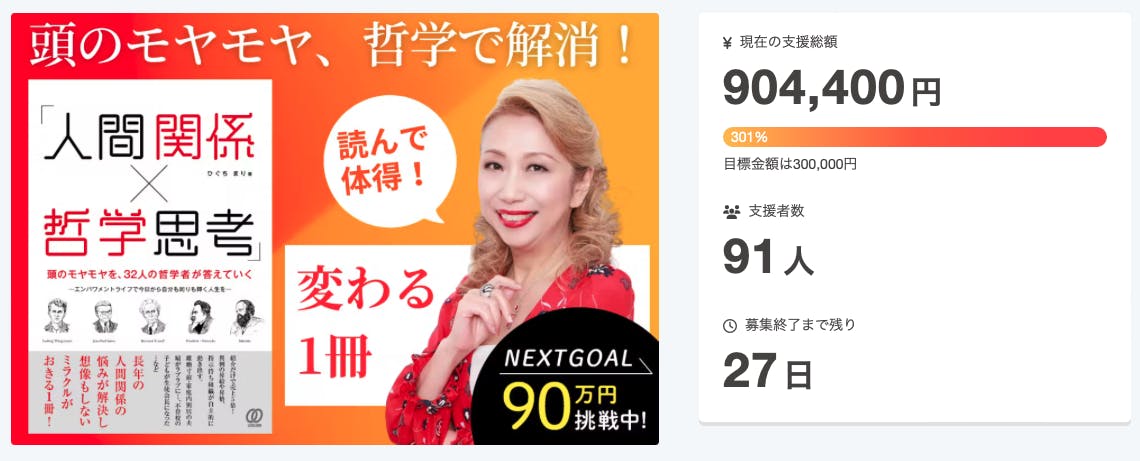Viewport: 1140px width, 461px height.
Task: Click the 27日 remaining days figure
Action: pyautogui.click(x=767, y=371)
